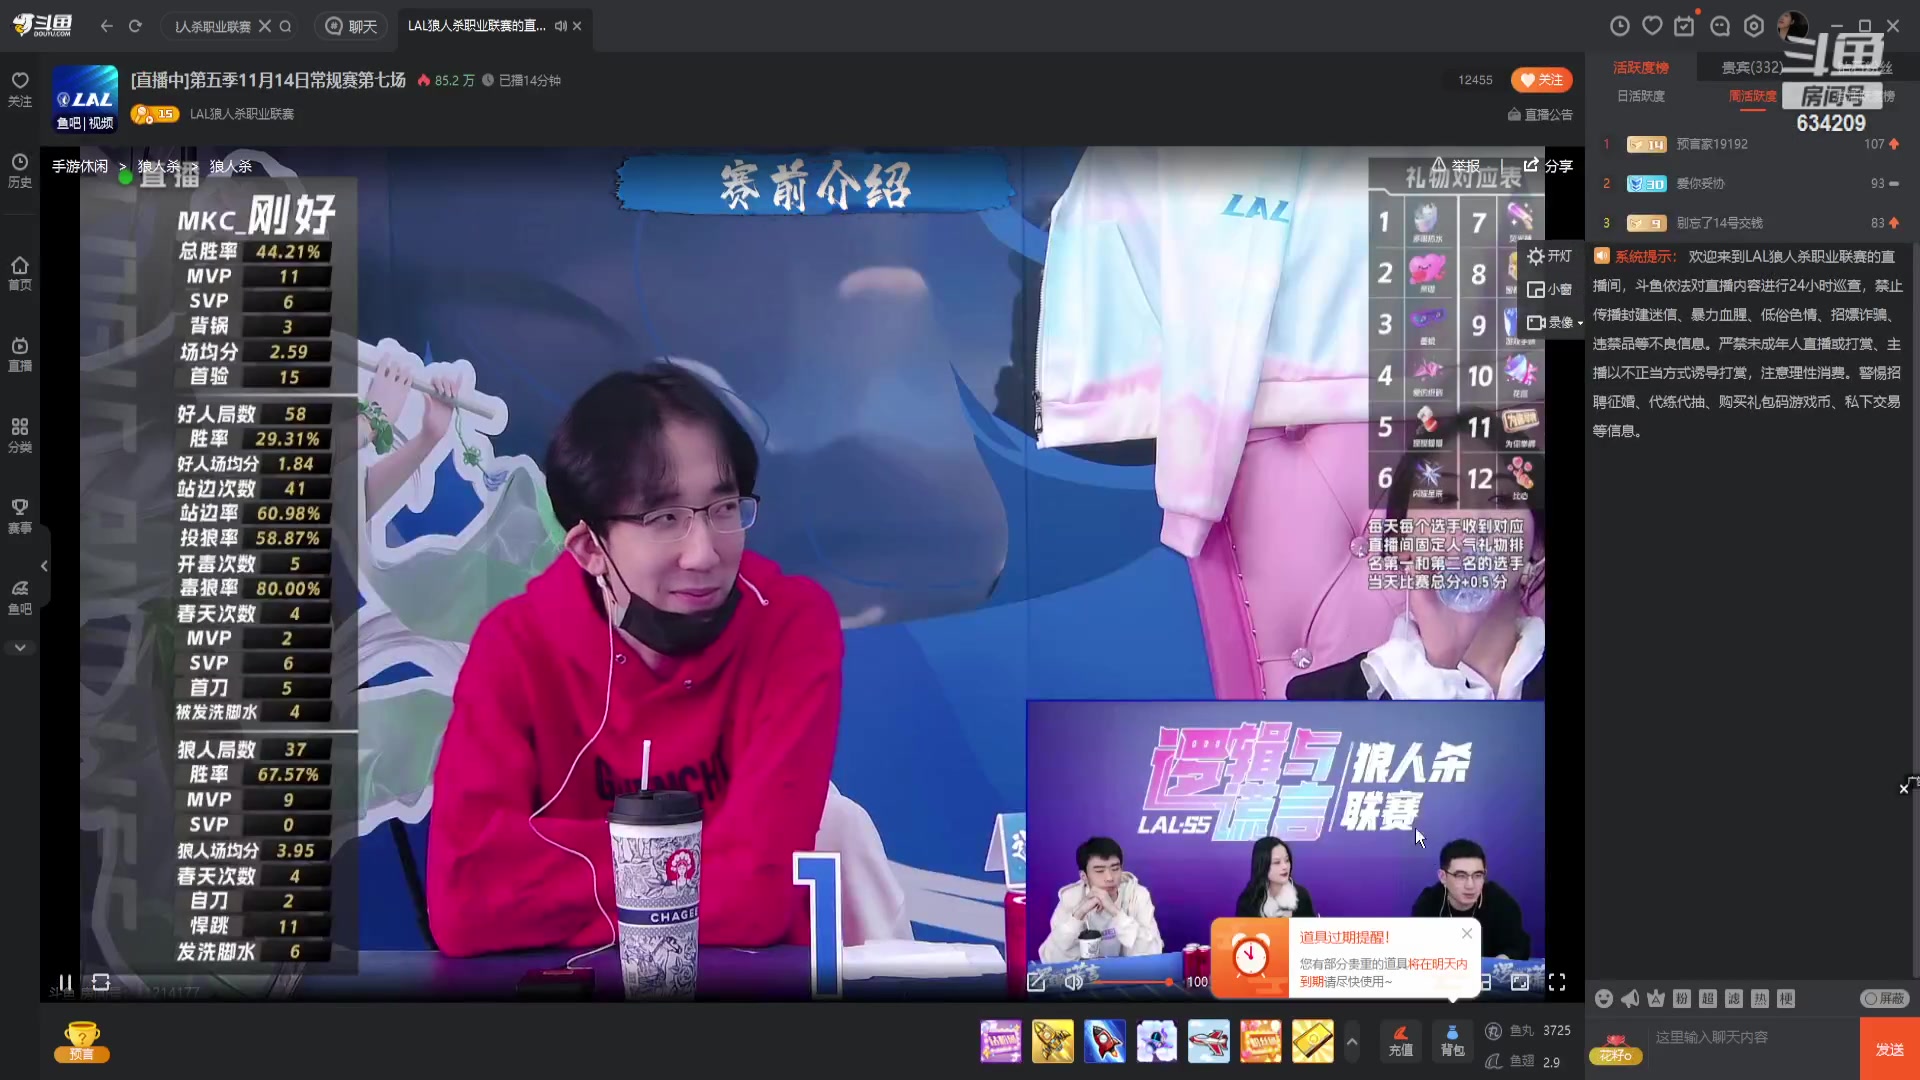The height and width of the screenshot is (1080, 1920).
Task: Expand the gift list up arrow
Action: pyautogui.click(x=1352, y=1042)
